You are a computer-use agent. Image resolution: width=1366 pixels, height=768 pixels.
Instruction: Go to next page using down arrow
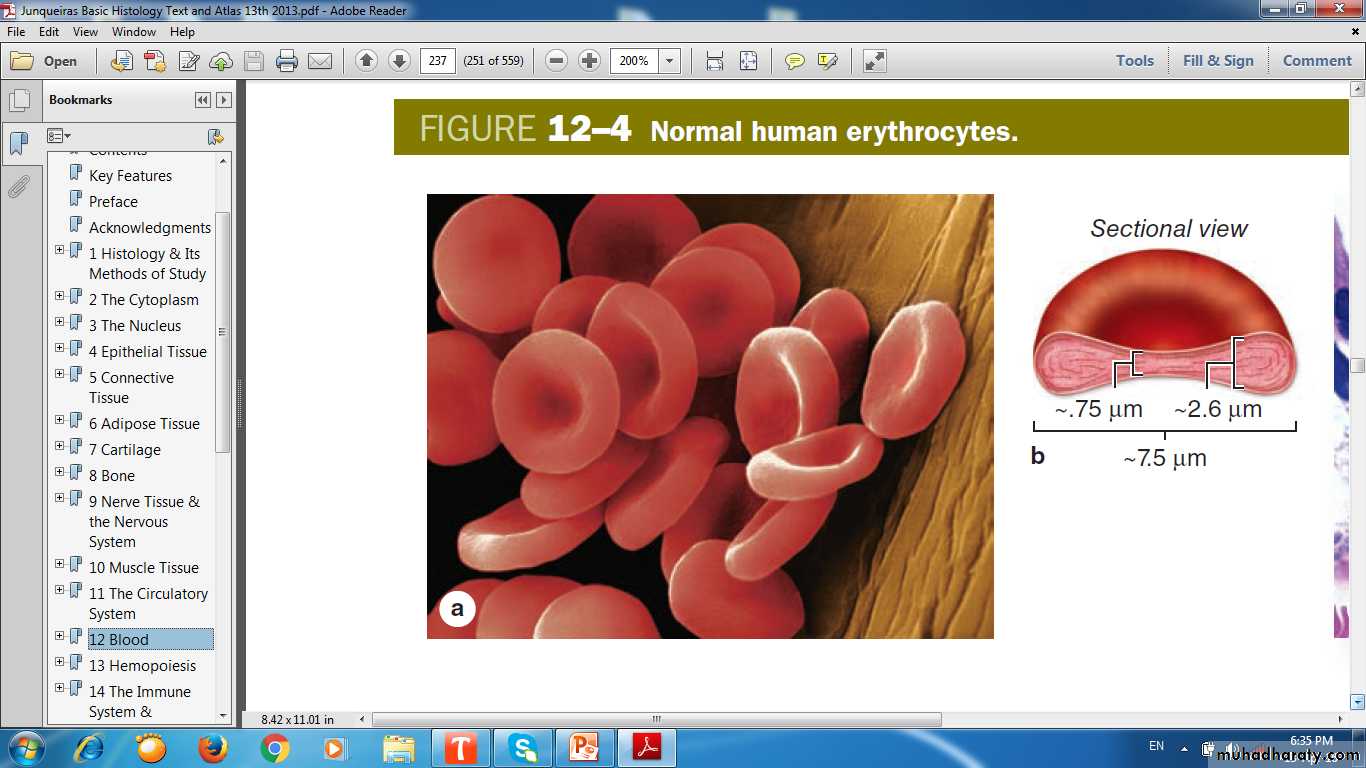pyautogui.click(x=399, y=61)
